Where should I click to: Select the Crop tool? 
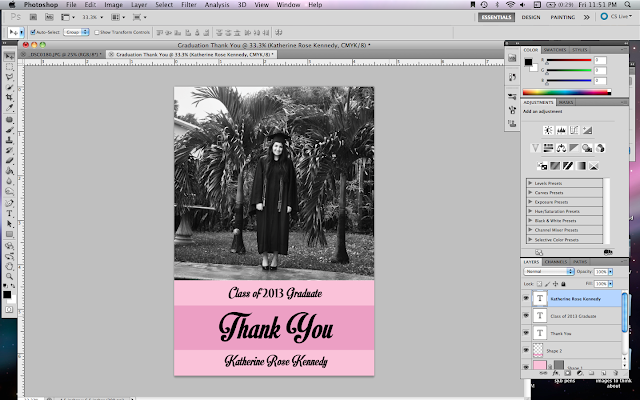click(9, 98)
